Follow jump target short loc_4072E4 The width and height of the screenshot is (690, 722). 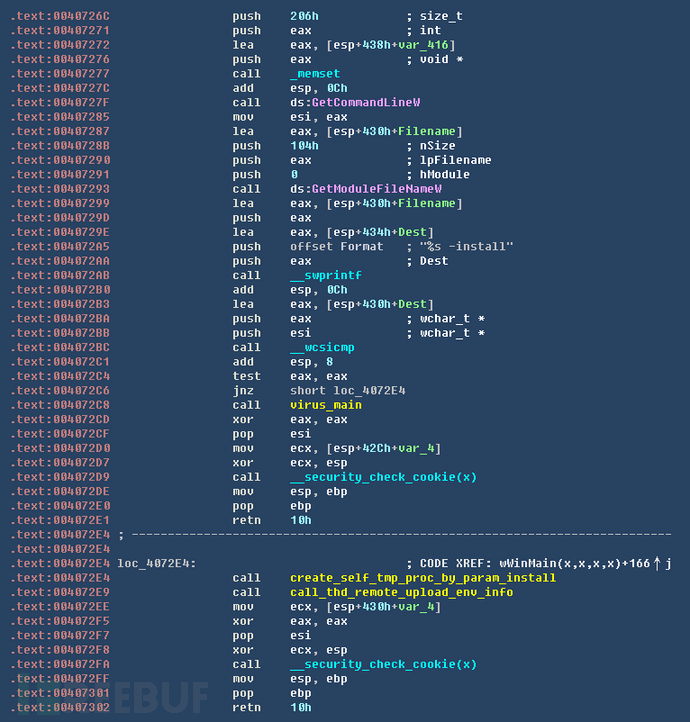[348, 390]
